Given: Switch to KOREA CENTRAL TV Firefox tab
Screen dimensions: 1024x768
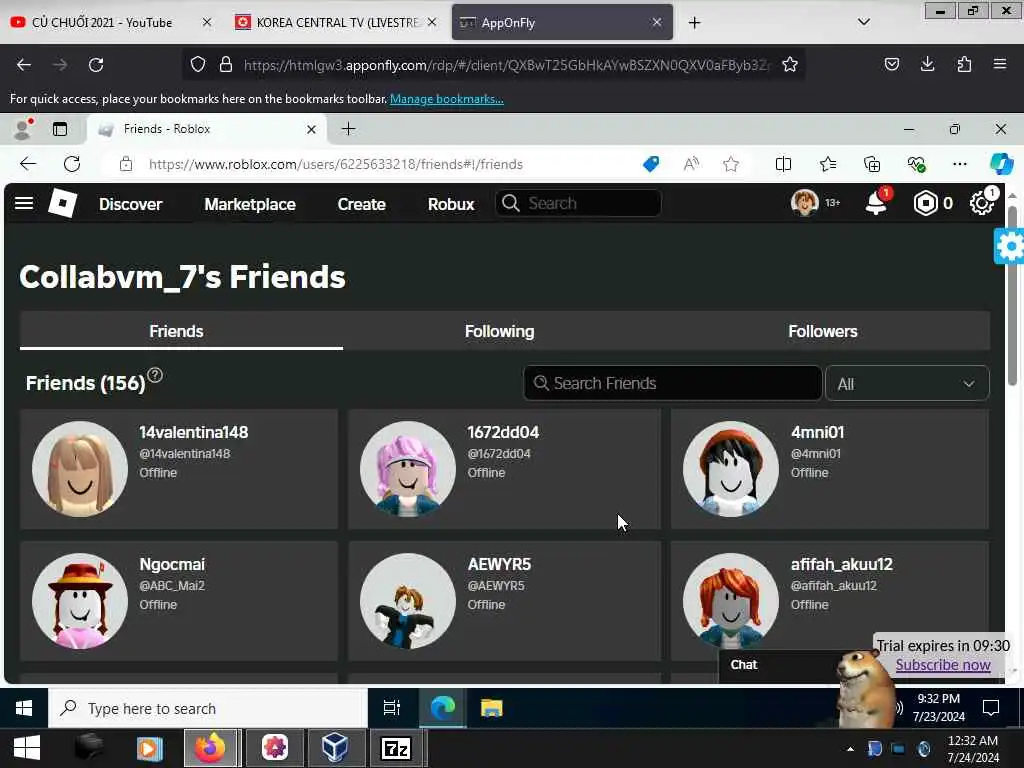Looking at the screenshot, I should (336, 22).
